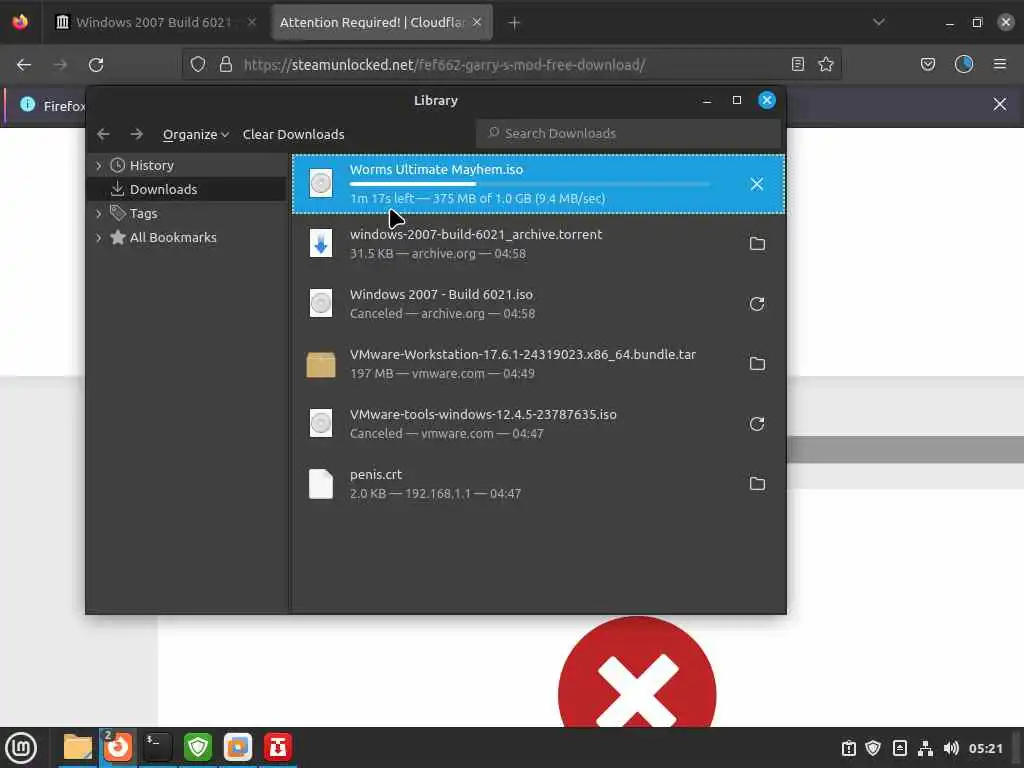The image size is (1024, 768).
Task: Select Downloads in the Library sidebar
Action: pos(163,189)
